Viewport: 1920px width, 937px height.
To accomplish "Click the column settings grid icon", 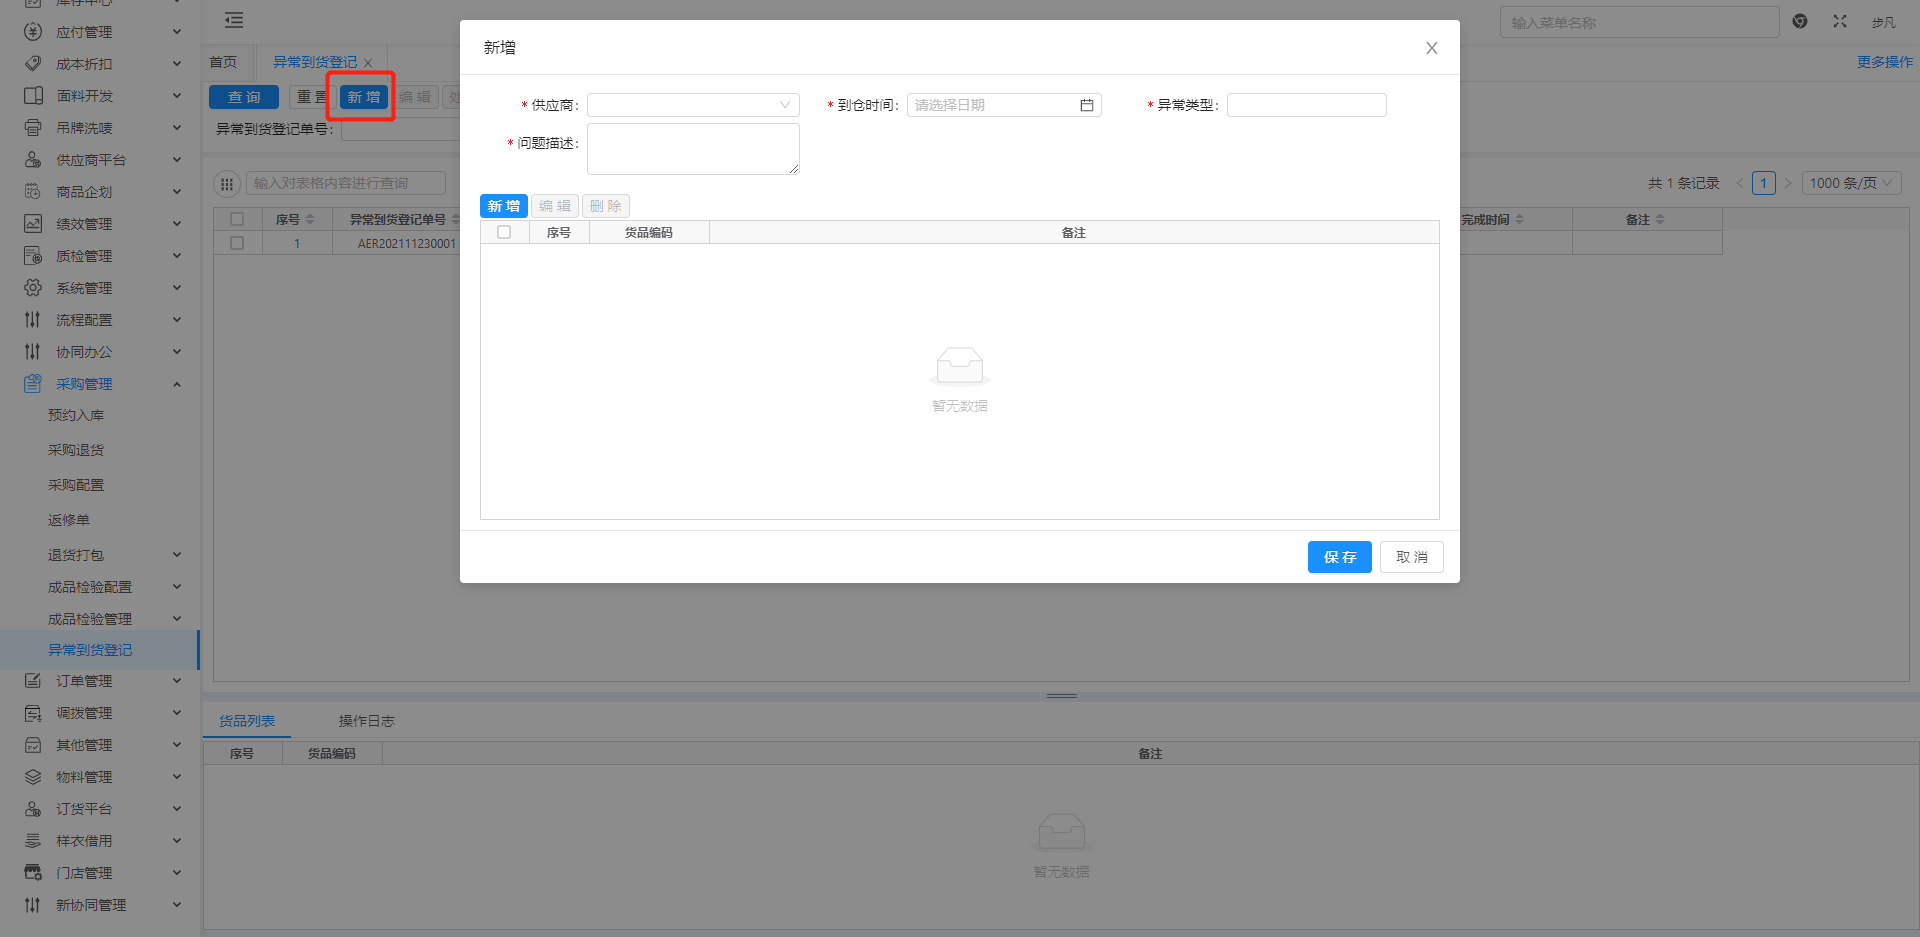I will point(227,183).
